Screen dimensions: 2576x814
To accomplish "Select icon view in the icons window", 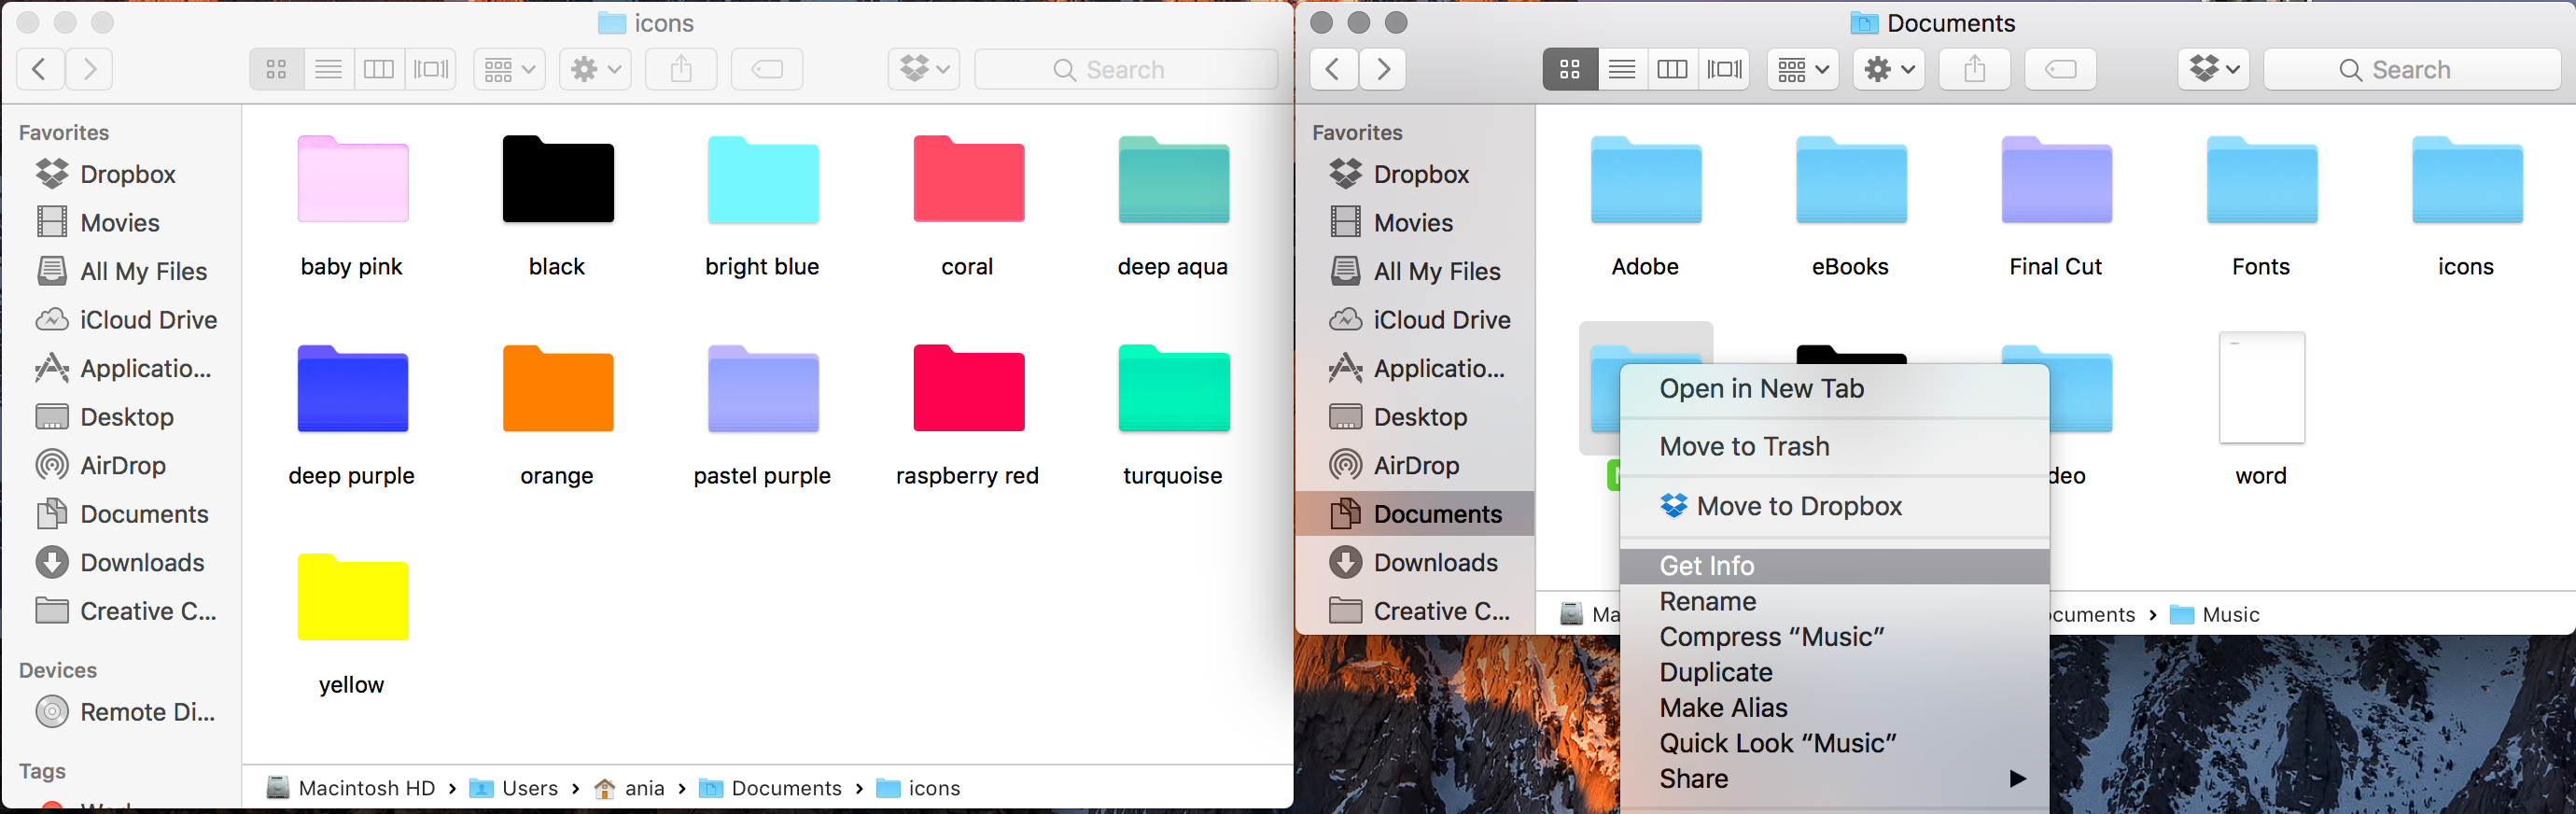I will point(277,69).
